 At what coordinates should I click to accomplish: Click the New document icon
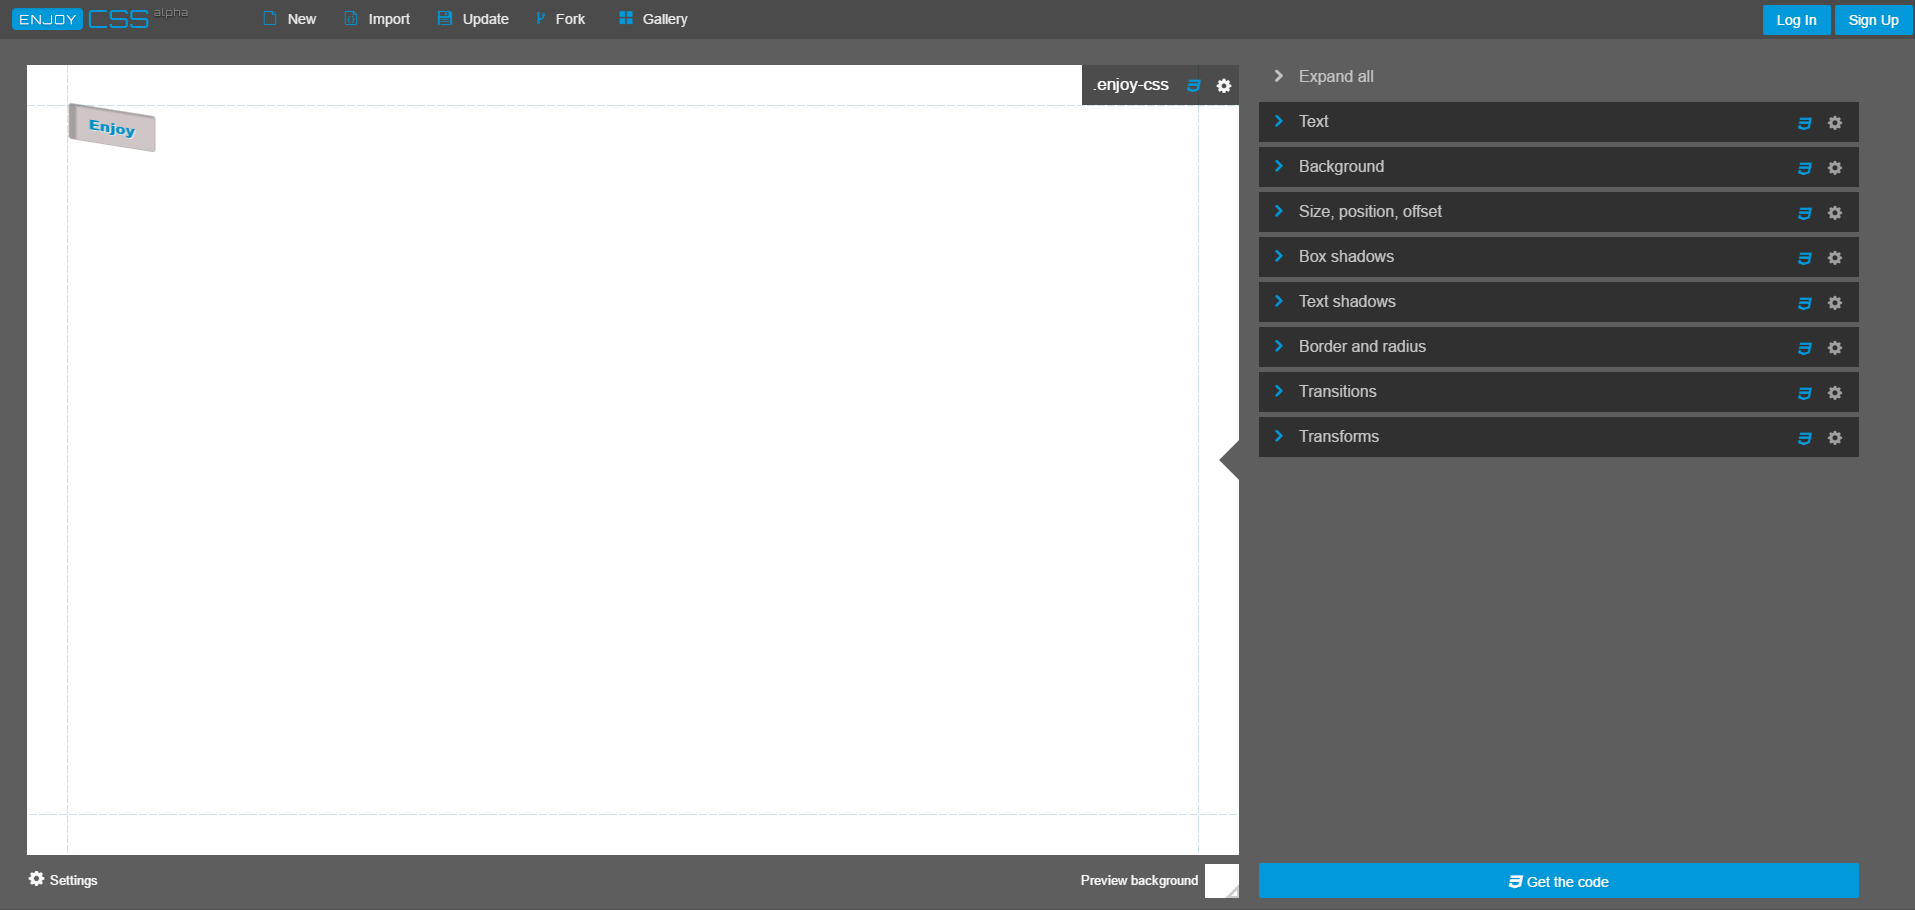pyautogui.click(x=270, y=18)
